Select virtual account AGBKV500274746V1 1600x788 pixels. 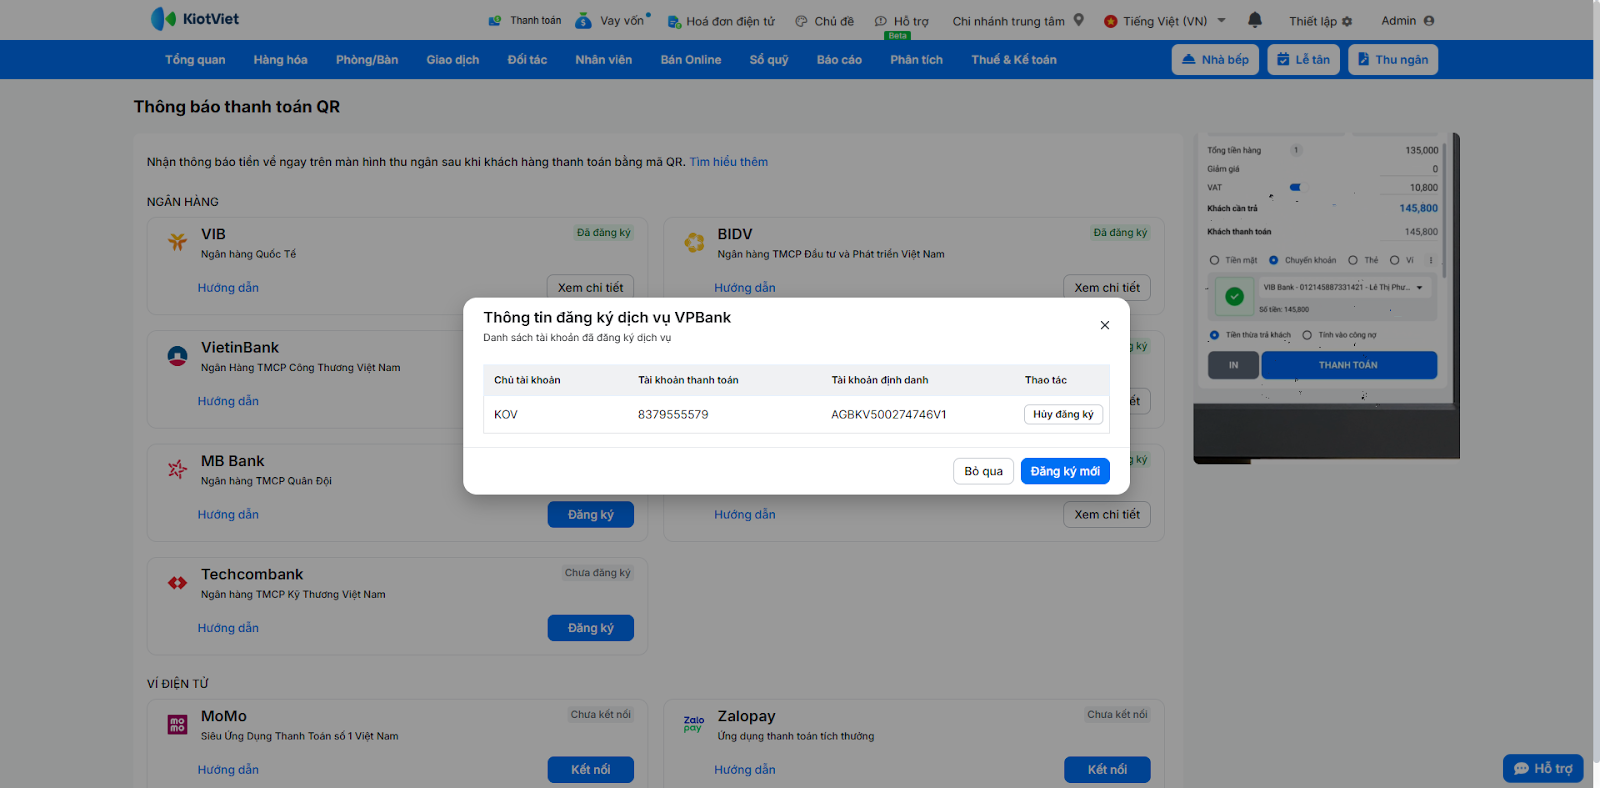[x=889, y=415]
